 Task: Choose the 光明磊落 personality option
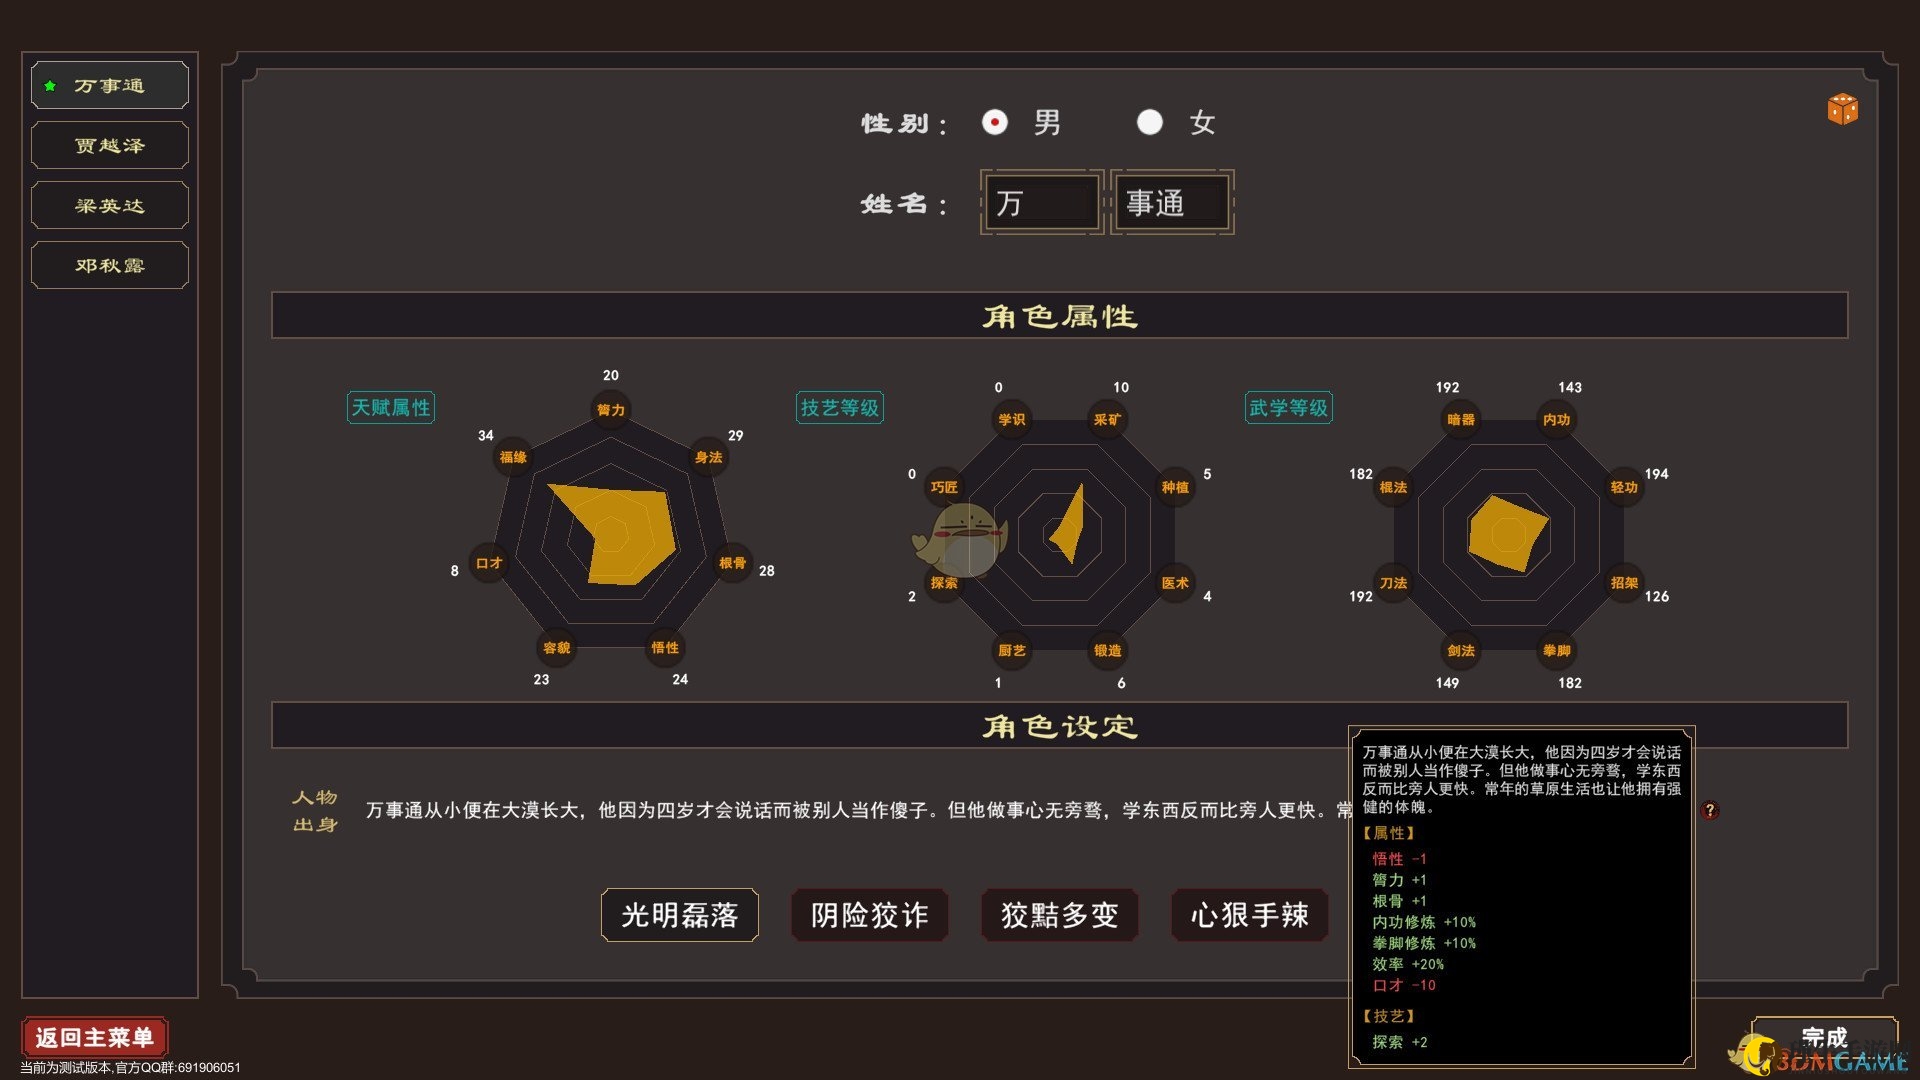[680, 915]
